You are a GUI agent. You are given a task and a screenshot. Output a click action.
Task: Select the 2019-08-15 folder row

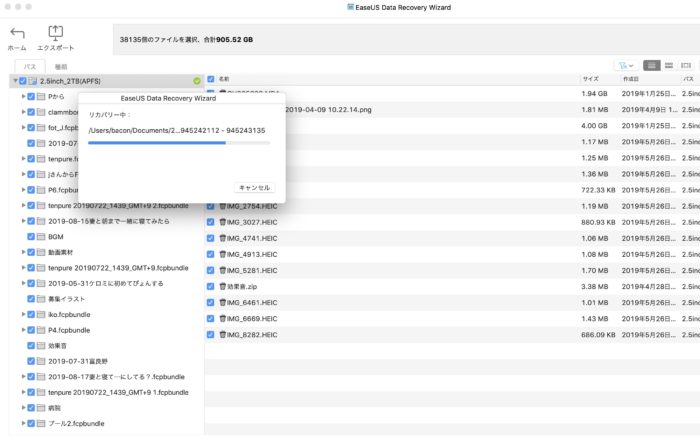pyautogui.click(x=108, y=221)
